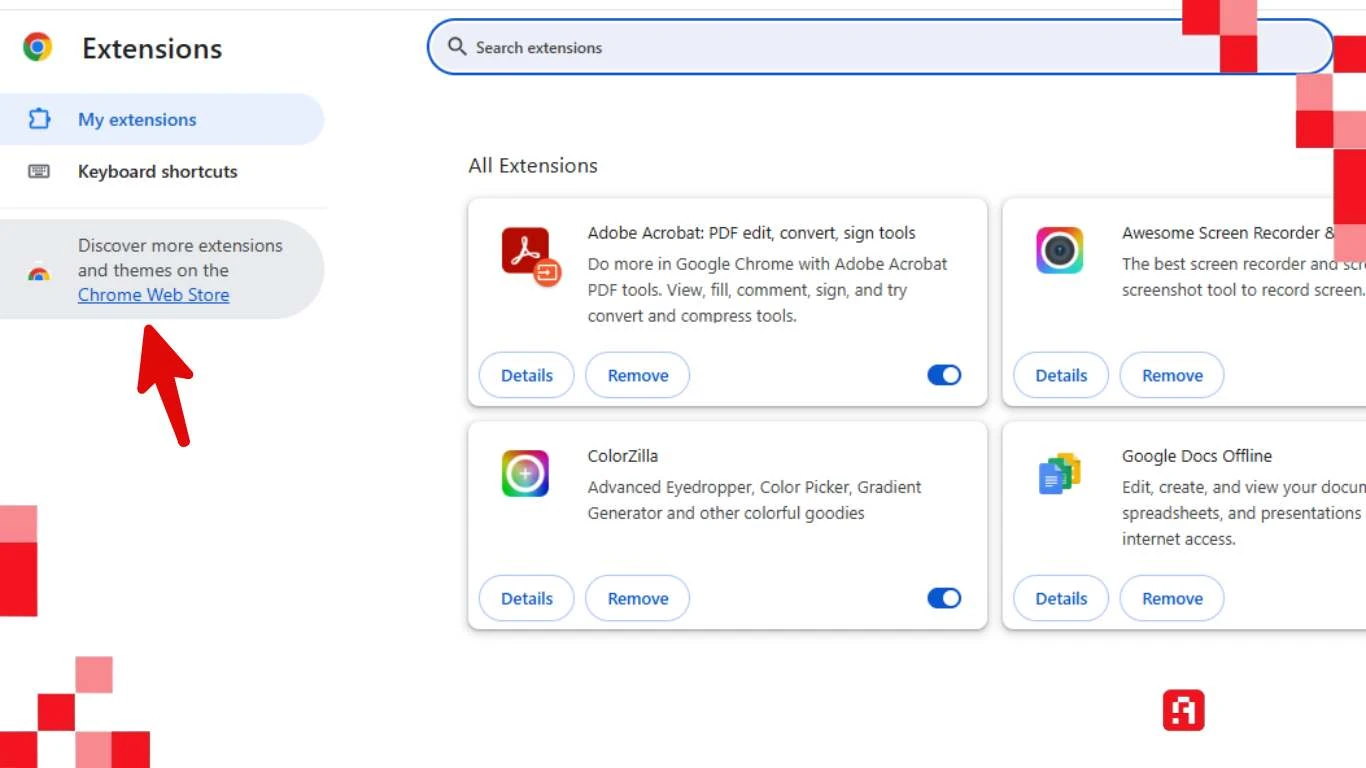Image resolution: width=1366 pixels, height=768 pixels.
Task: Open Details for Adobe Acrobat
Action: pyautogui.click(x=526, y=376)
